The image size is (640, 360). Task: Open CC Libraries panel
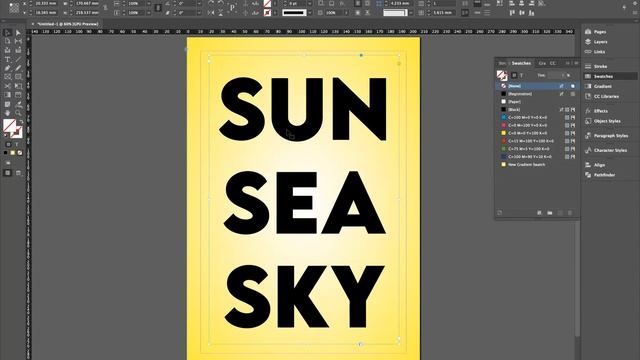[x=602, y=96]
